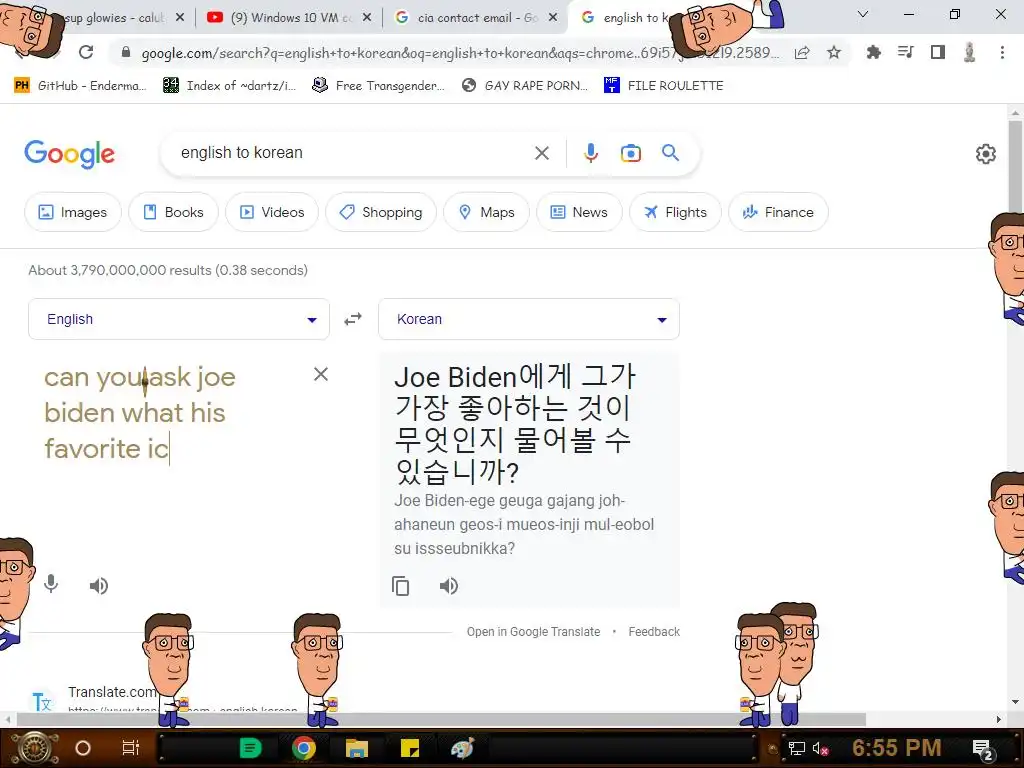Screen dimensions: 1024x768
Task: Unmute the taskbar volume icon
Action: (820, 749)
